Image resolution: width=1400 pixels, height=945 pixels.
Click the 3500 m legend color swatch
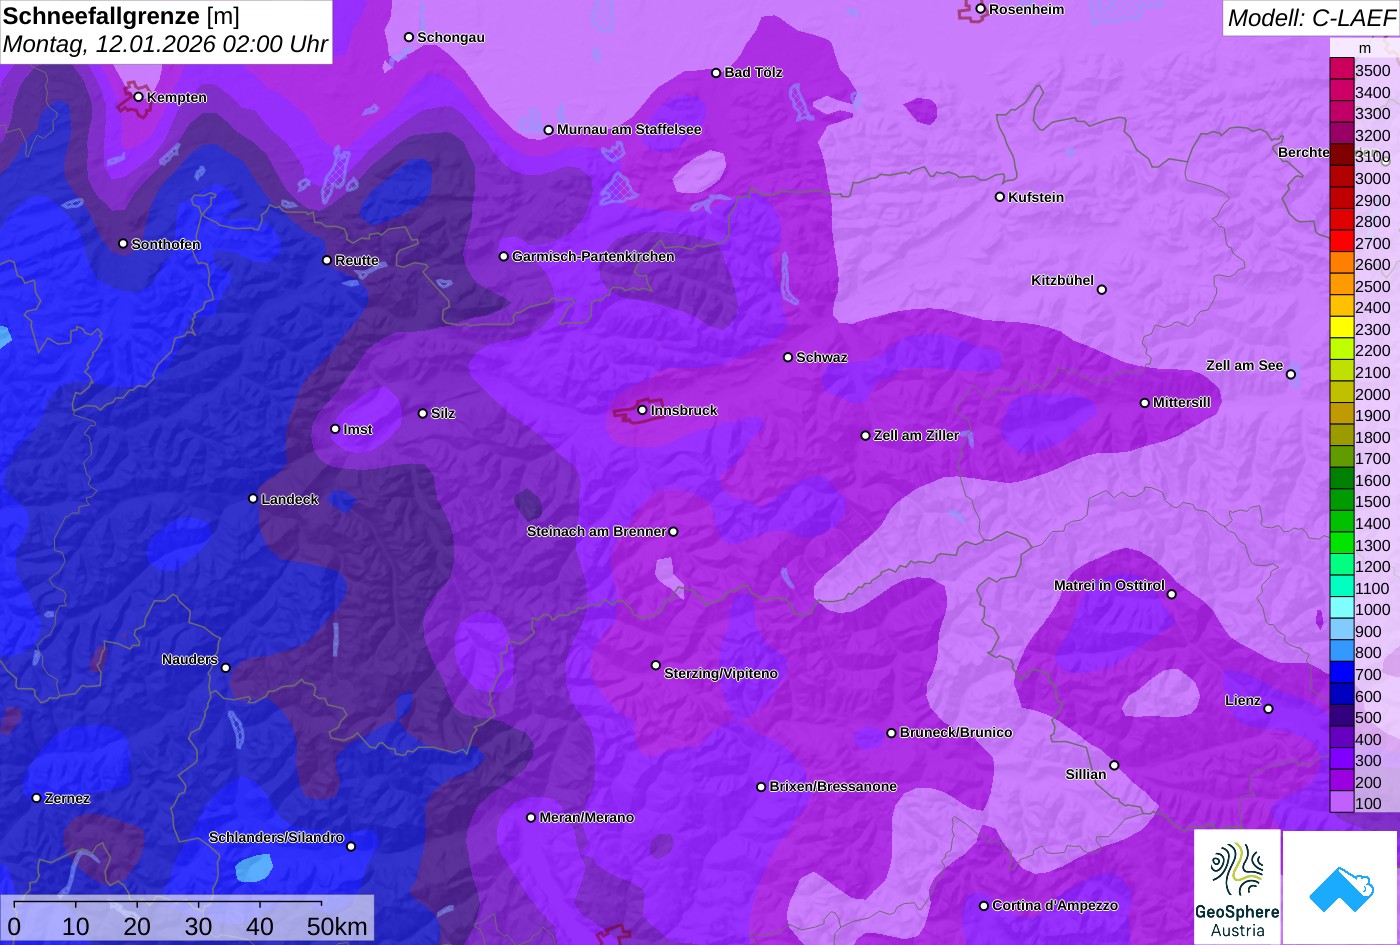tap(1341, 70)
